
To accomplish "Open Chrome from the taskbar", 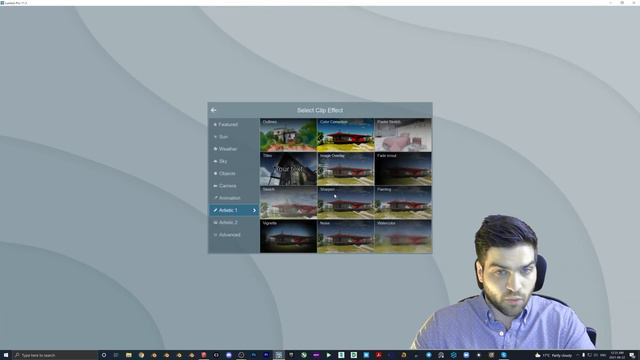I will pyautogui.click(x=141, y=355).
